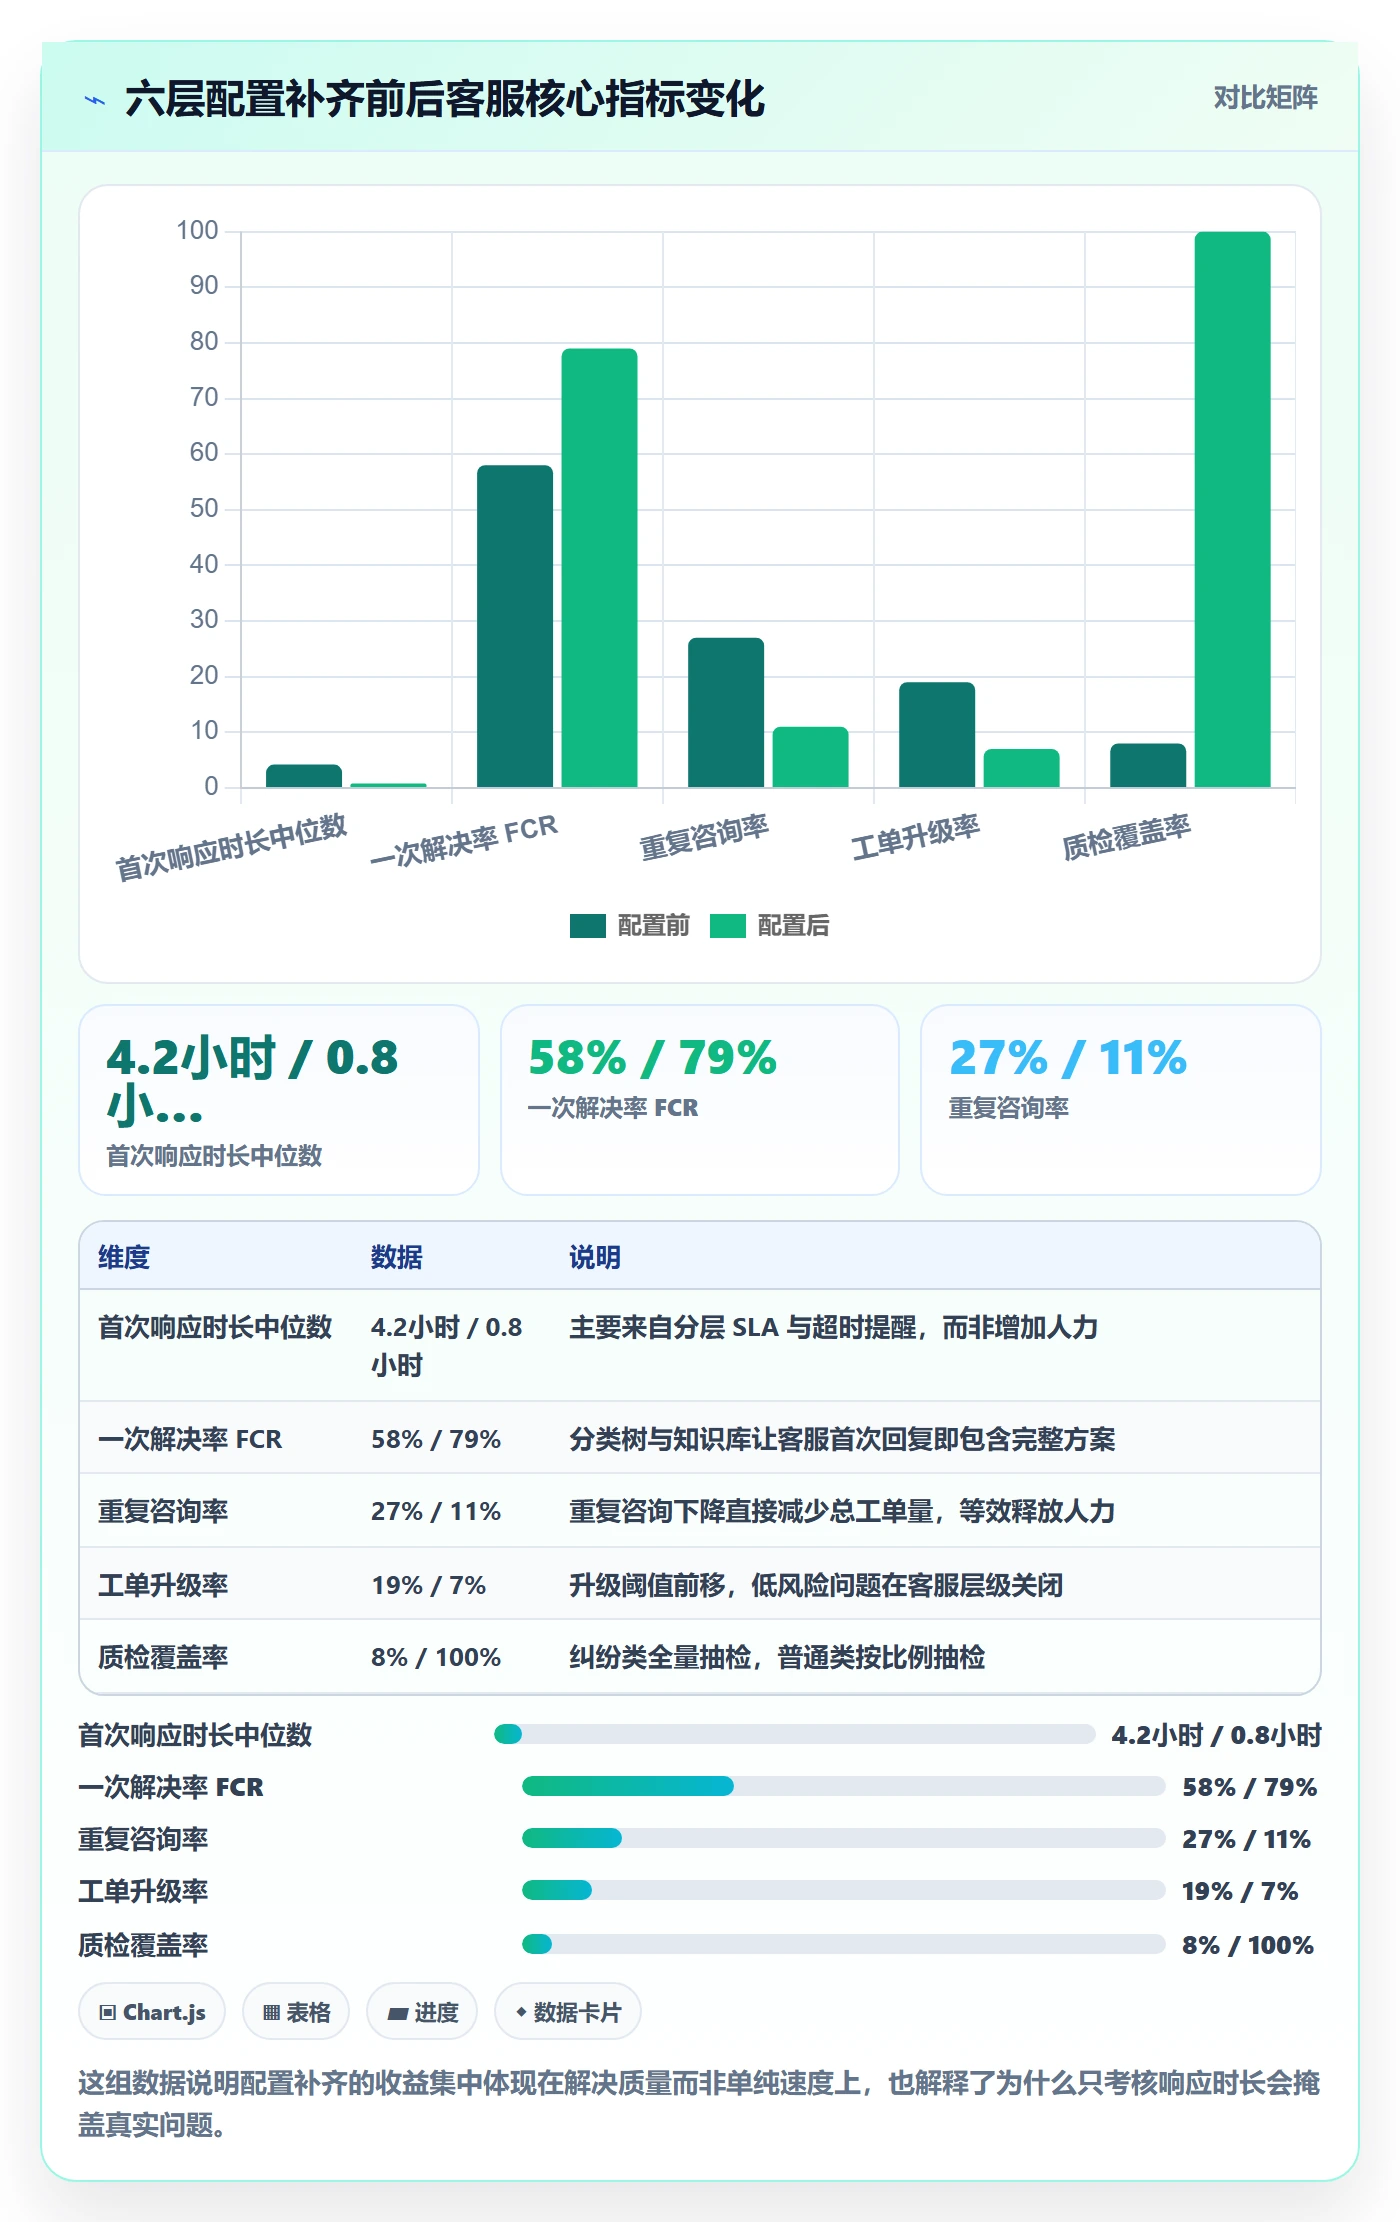The height and width of the screenshot is (2222, 1400).
Task: Click the 配置后 bar for 一次解决率 FCR
Action: [599, 568]
